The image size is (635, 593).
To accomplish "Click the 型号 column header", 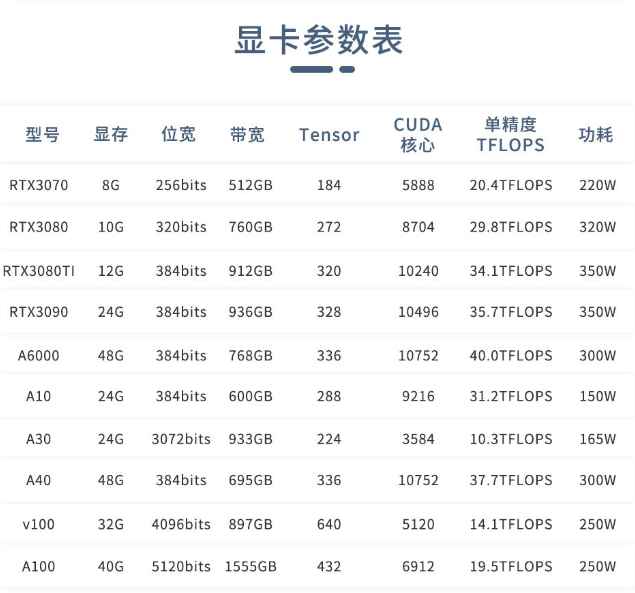I will point(43,134).
